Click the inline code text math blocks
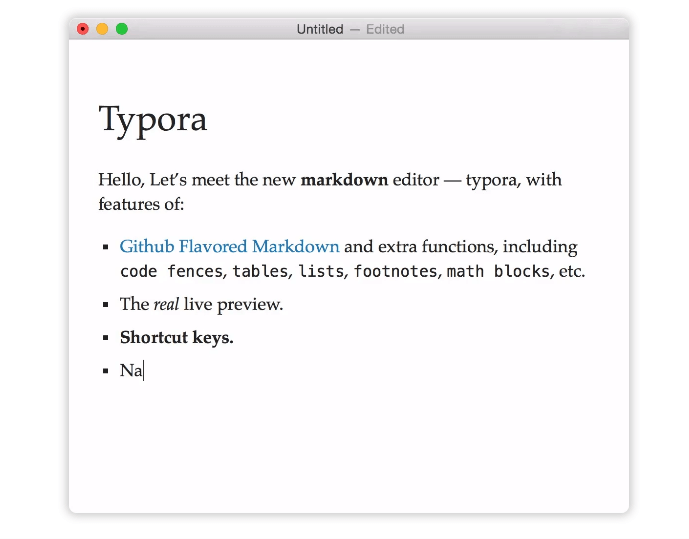This screenshot has width=689, height=539. click(498, 271)
